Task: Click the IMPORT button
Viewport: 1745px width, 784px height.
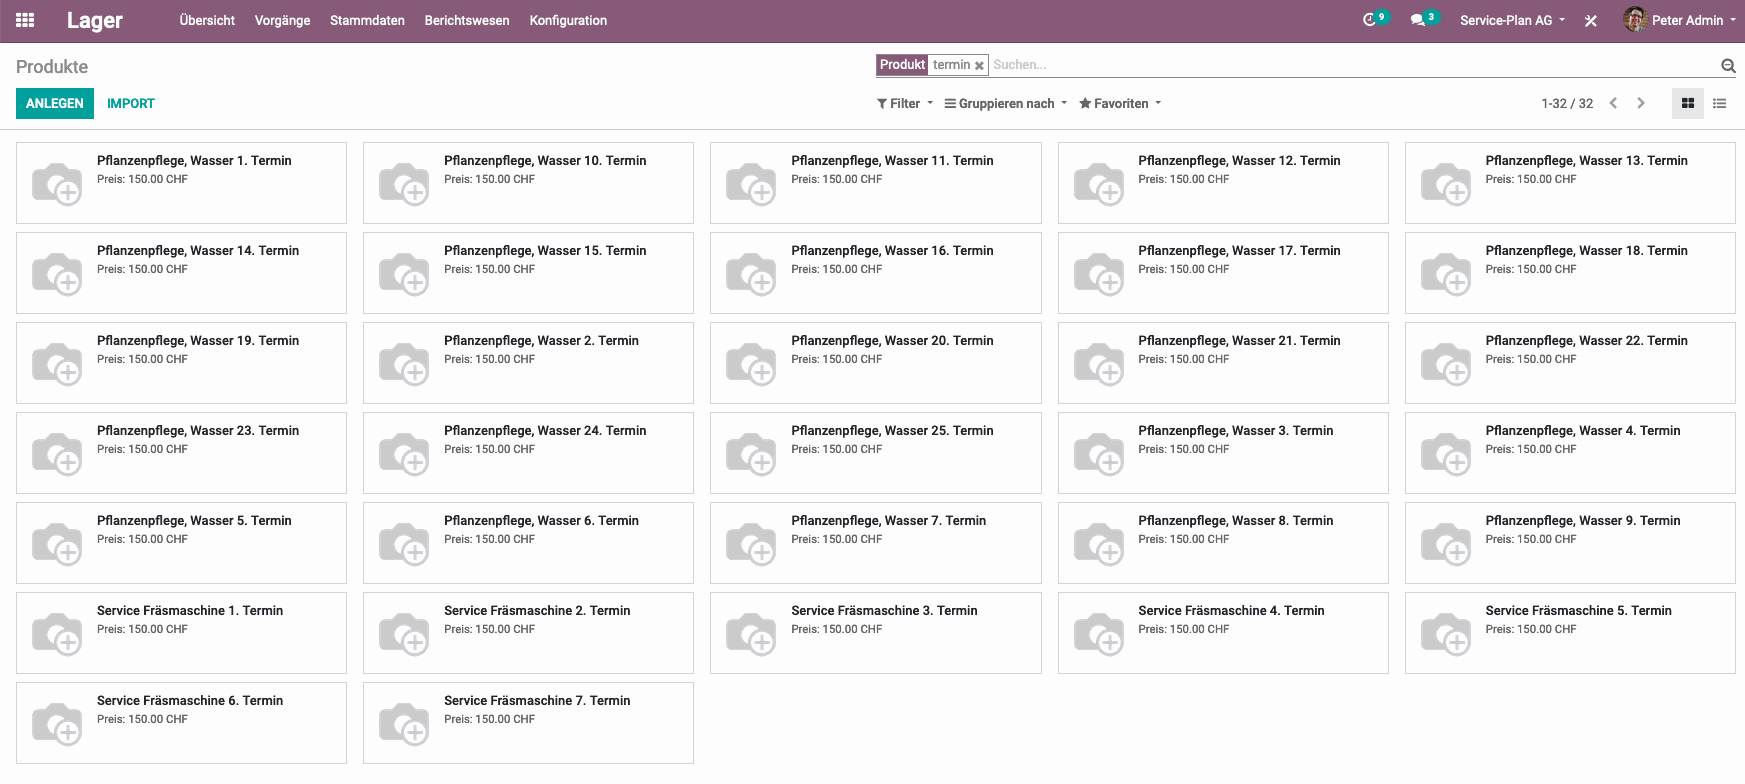Action: [131, 103]
